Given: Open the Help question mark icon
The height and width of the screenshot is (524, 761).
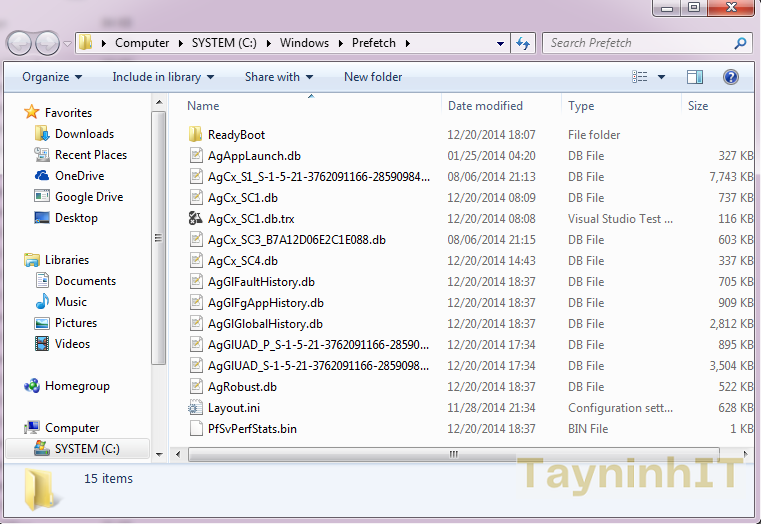Looking at the screenshot, I should 730,77.
